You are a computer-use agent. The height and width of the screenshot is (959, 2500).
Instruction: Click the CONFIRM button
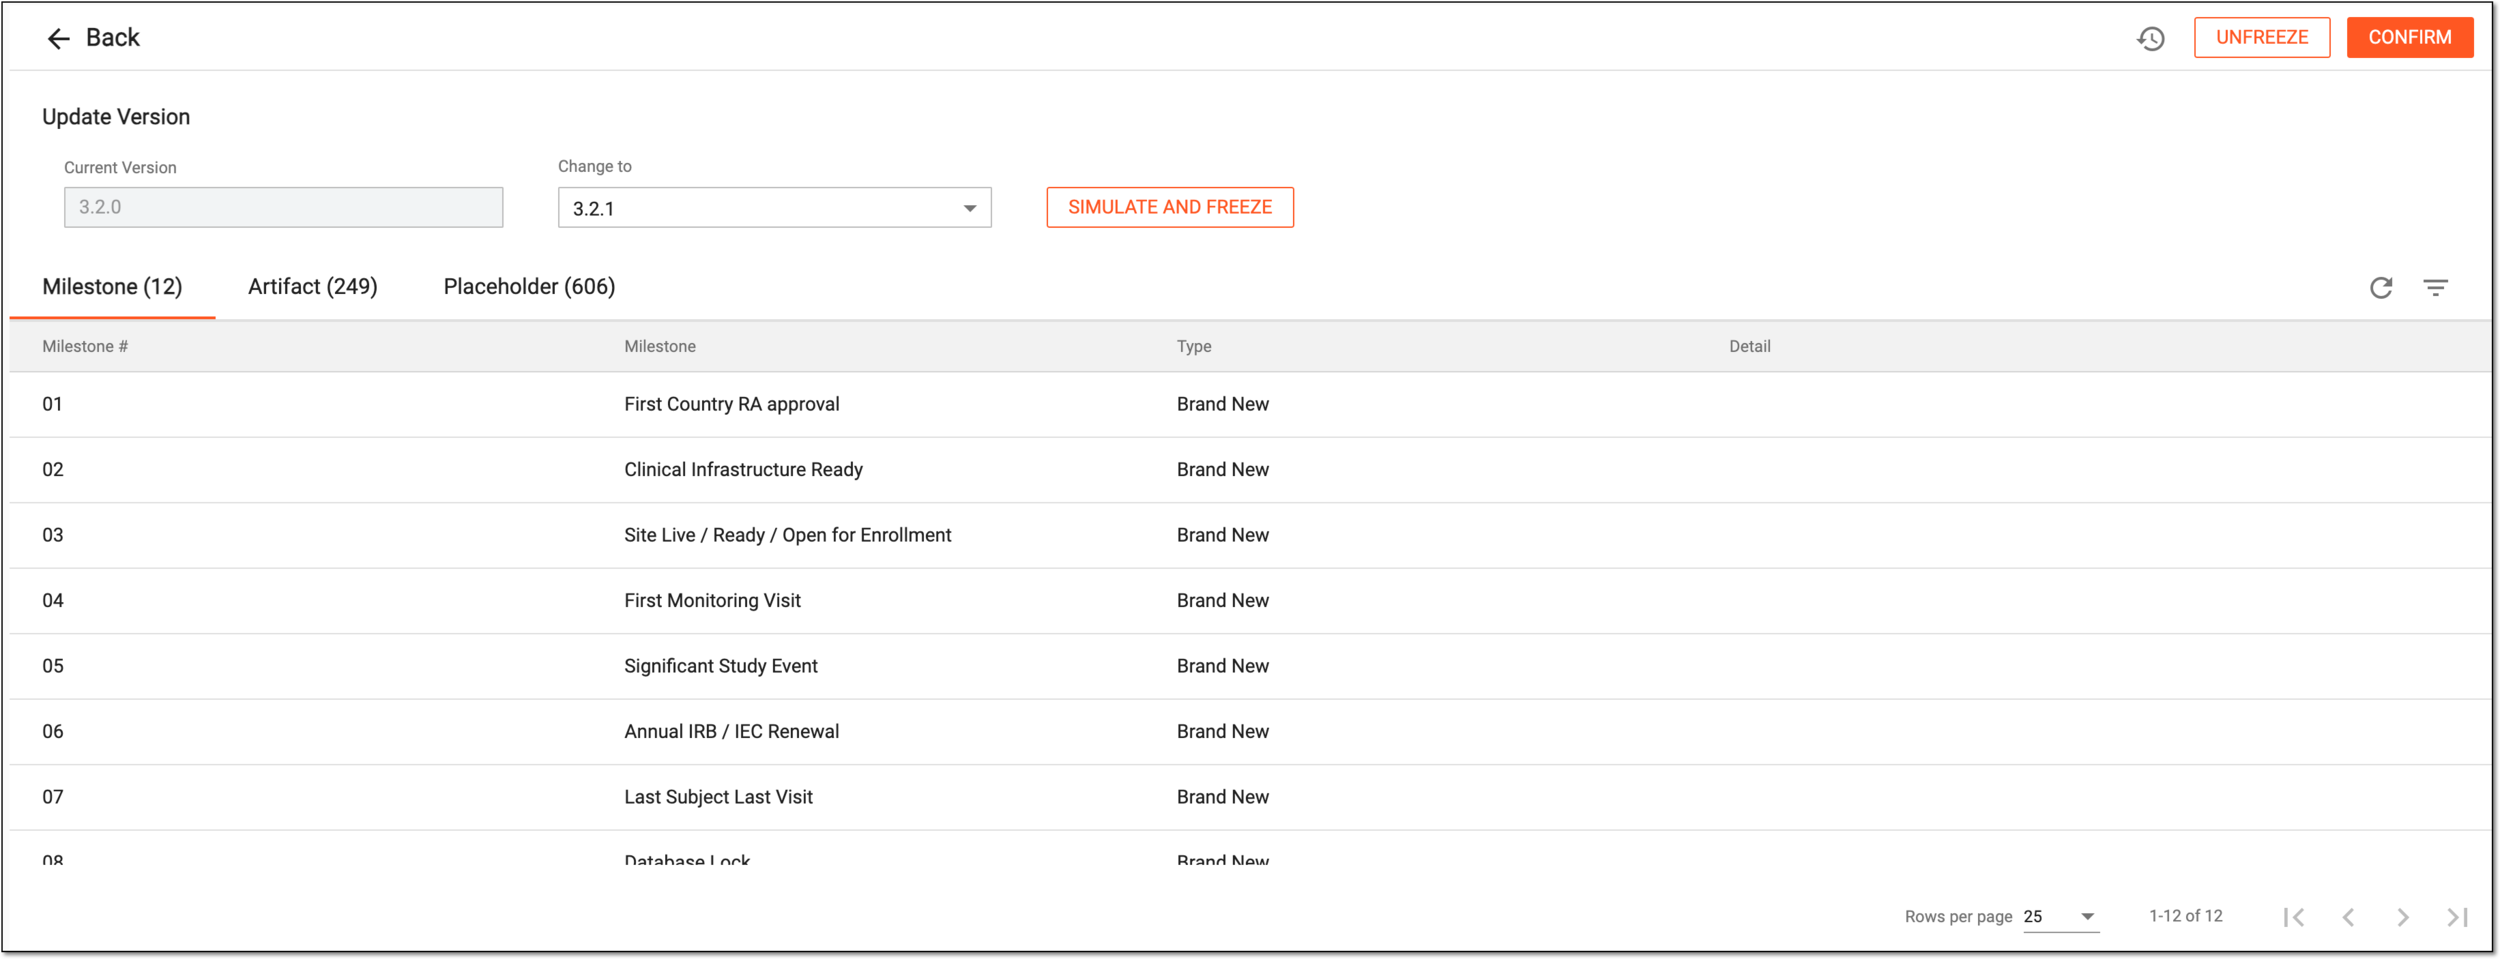tap(2410, 37)
